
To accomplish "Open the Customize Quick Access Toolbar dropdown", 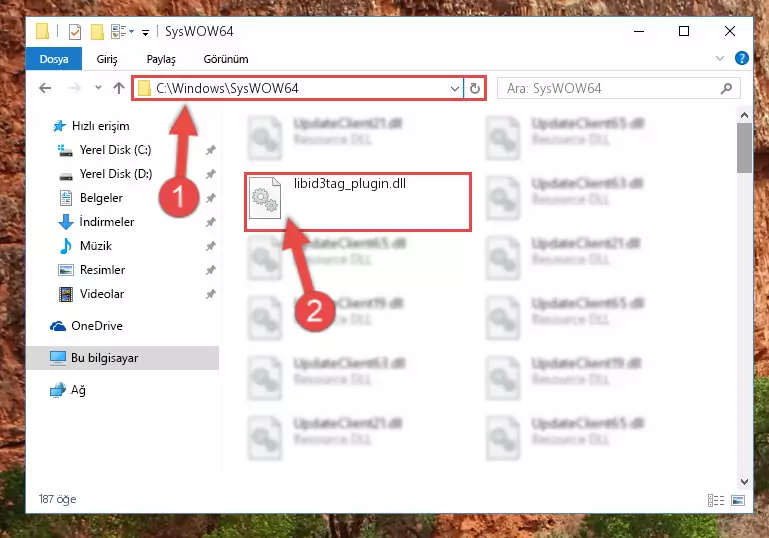I will point(145,33).
